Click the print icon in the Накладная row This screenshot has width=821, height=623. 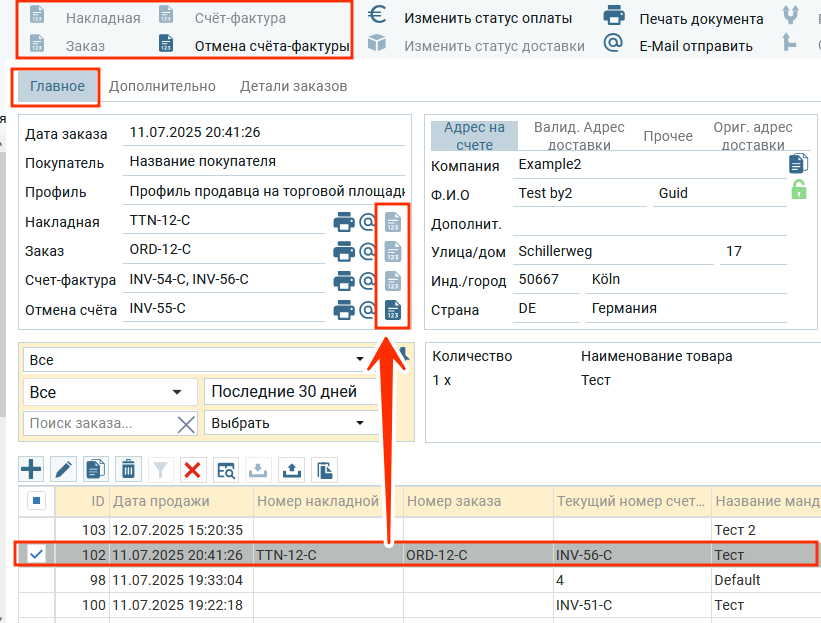click(343, 222)
